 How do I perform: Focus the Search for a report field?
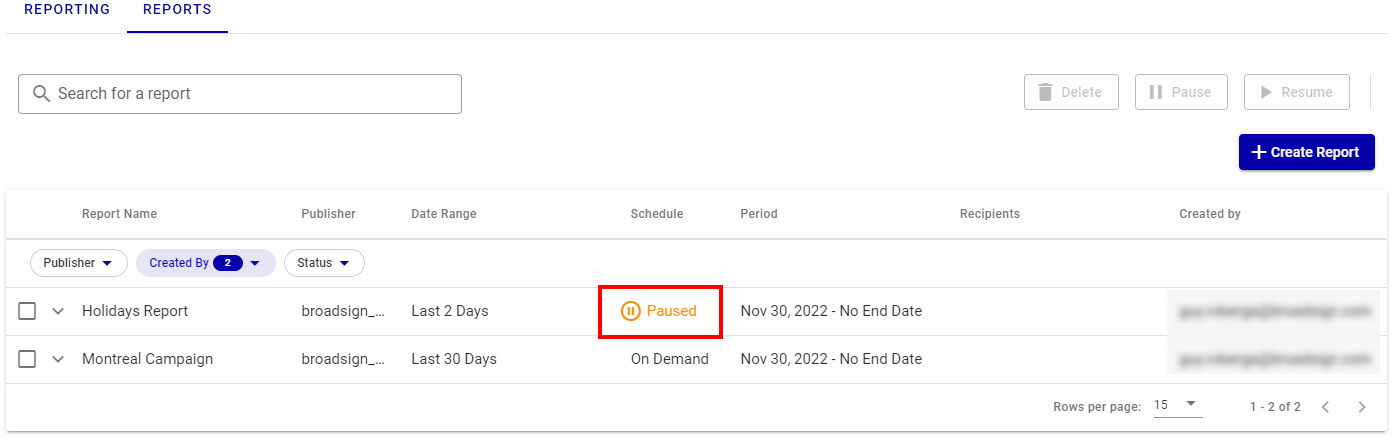250,93
